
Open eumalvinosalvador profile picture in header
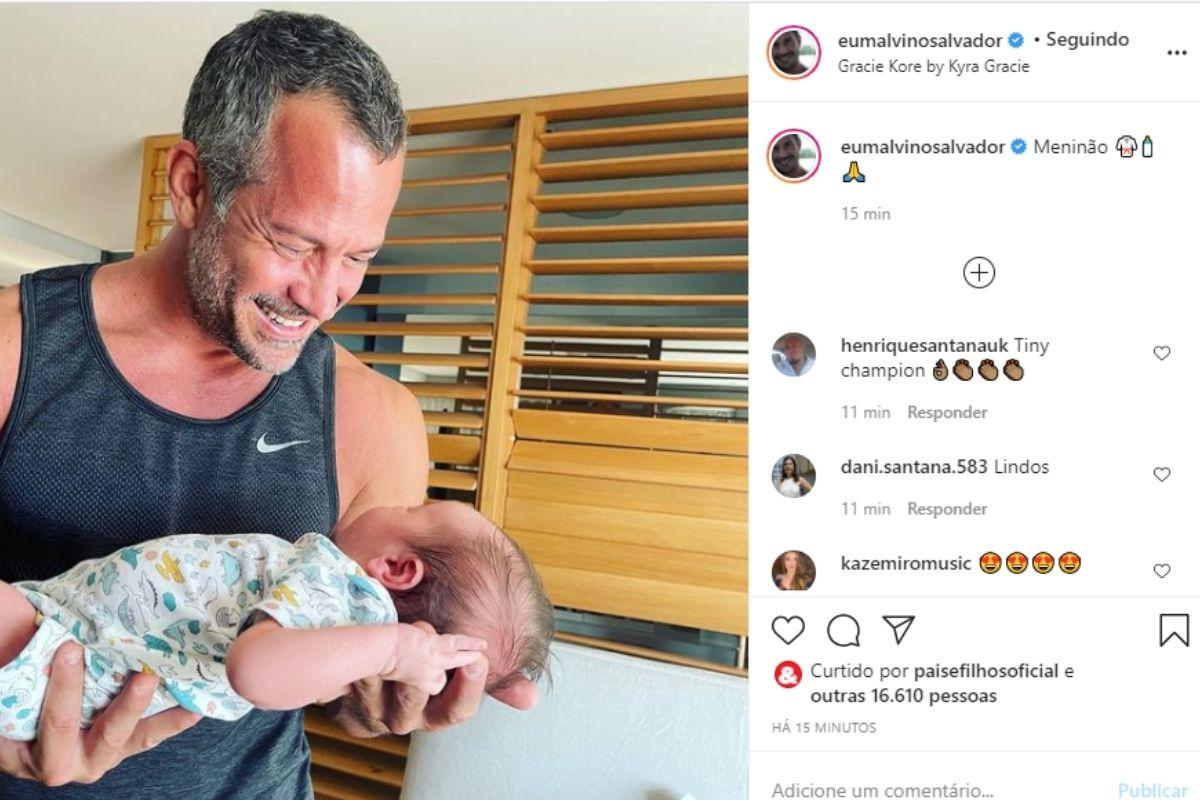pyautogui.click(x=794, y=52)
